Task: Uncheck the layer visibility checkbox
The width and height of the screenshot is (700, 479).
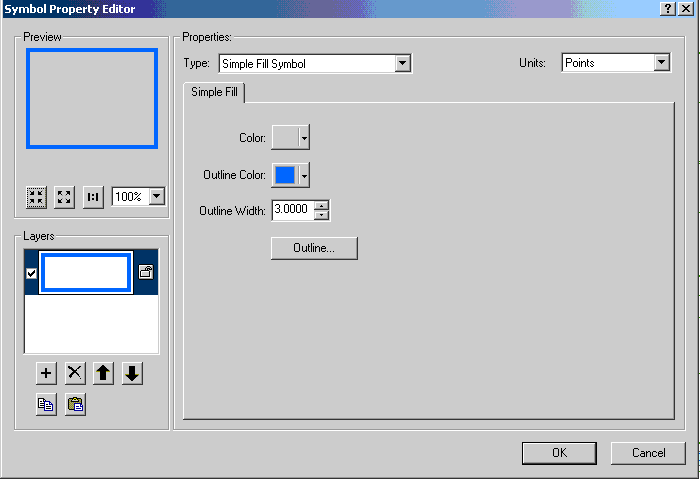Action: pyautogui.click(x=31, y=273)
